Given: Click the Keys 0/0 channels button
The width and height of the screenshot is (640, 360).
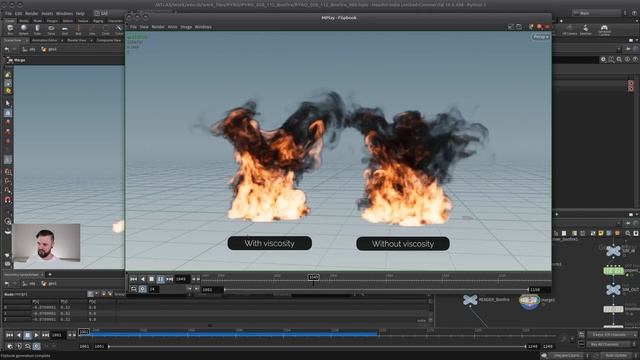Looking at the screenshot, I should [612, 335].
